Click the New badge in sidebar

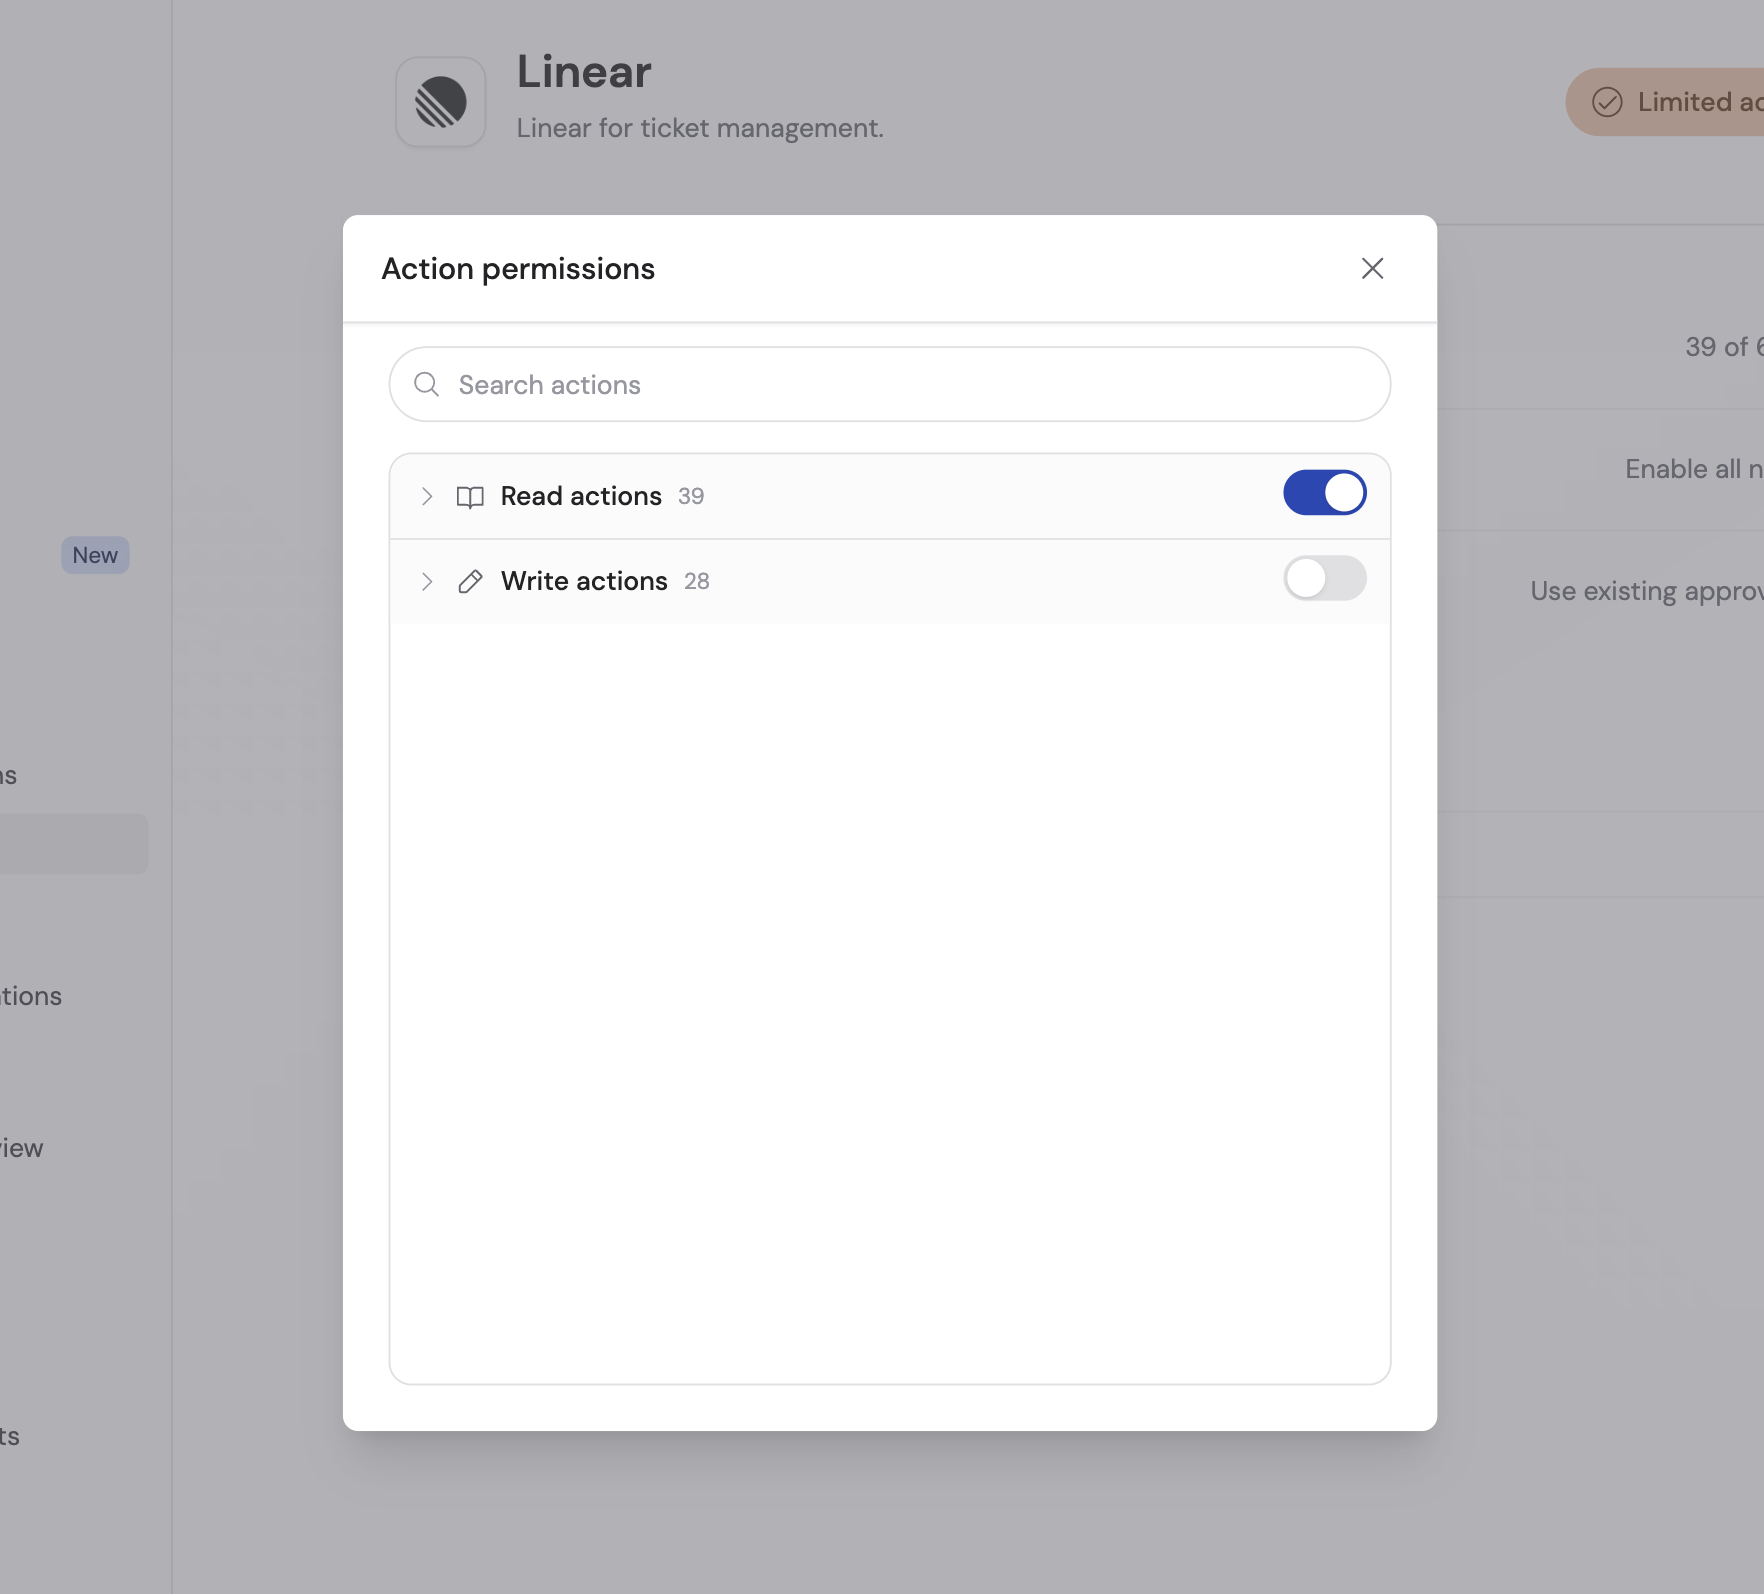[95, 555]
